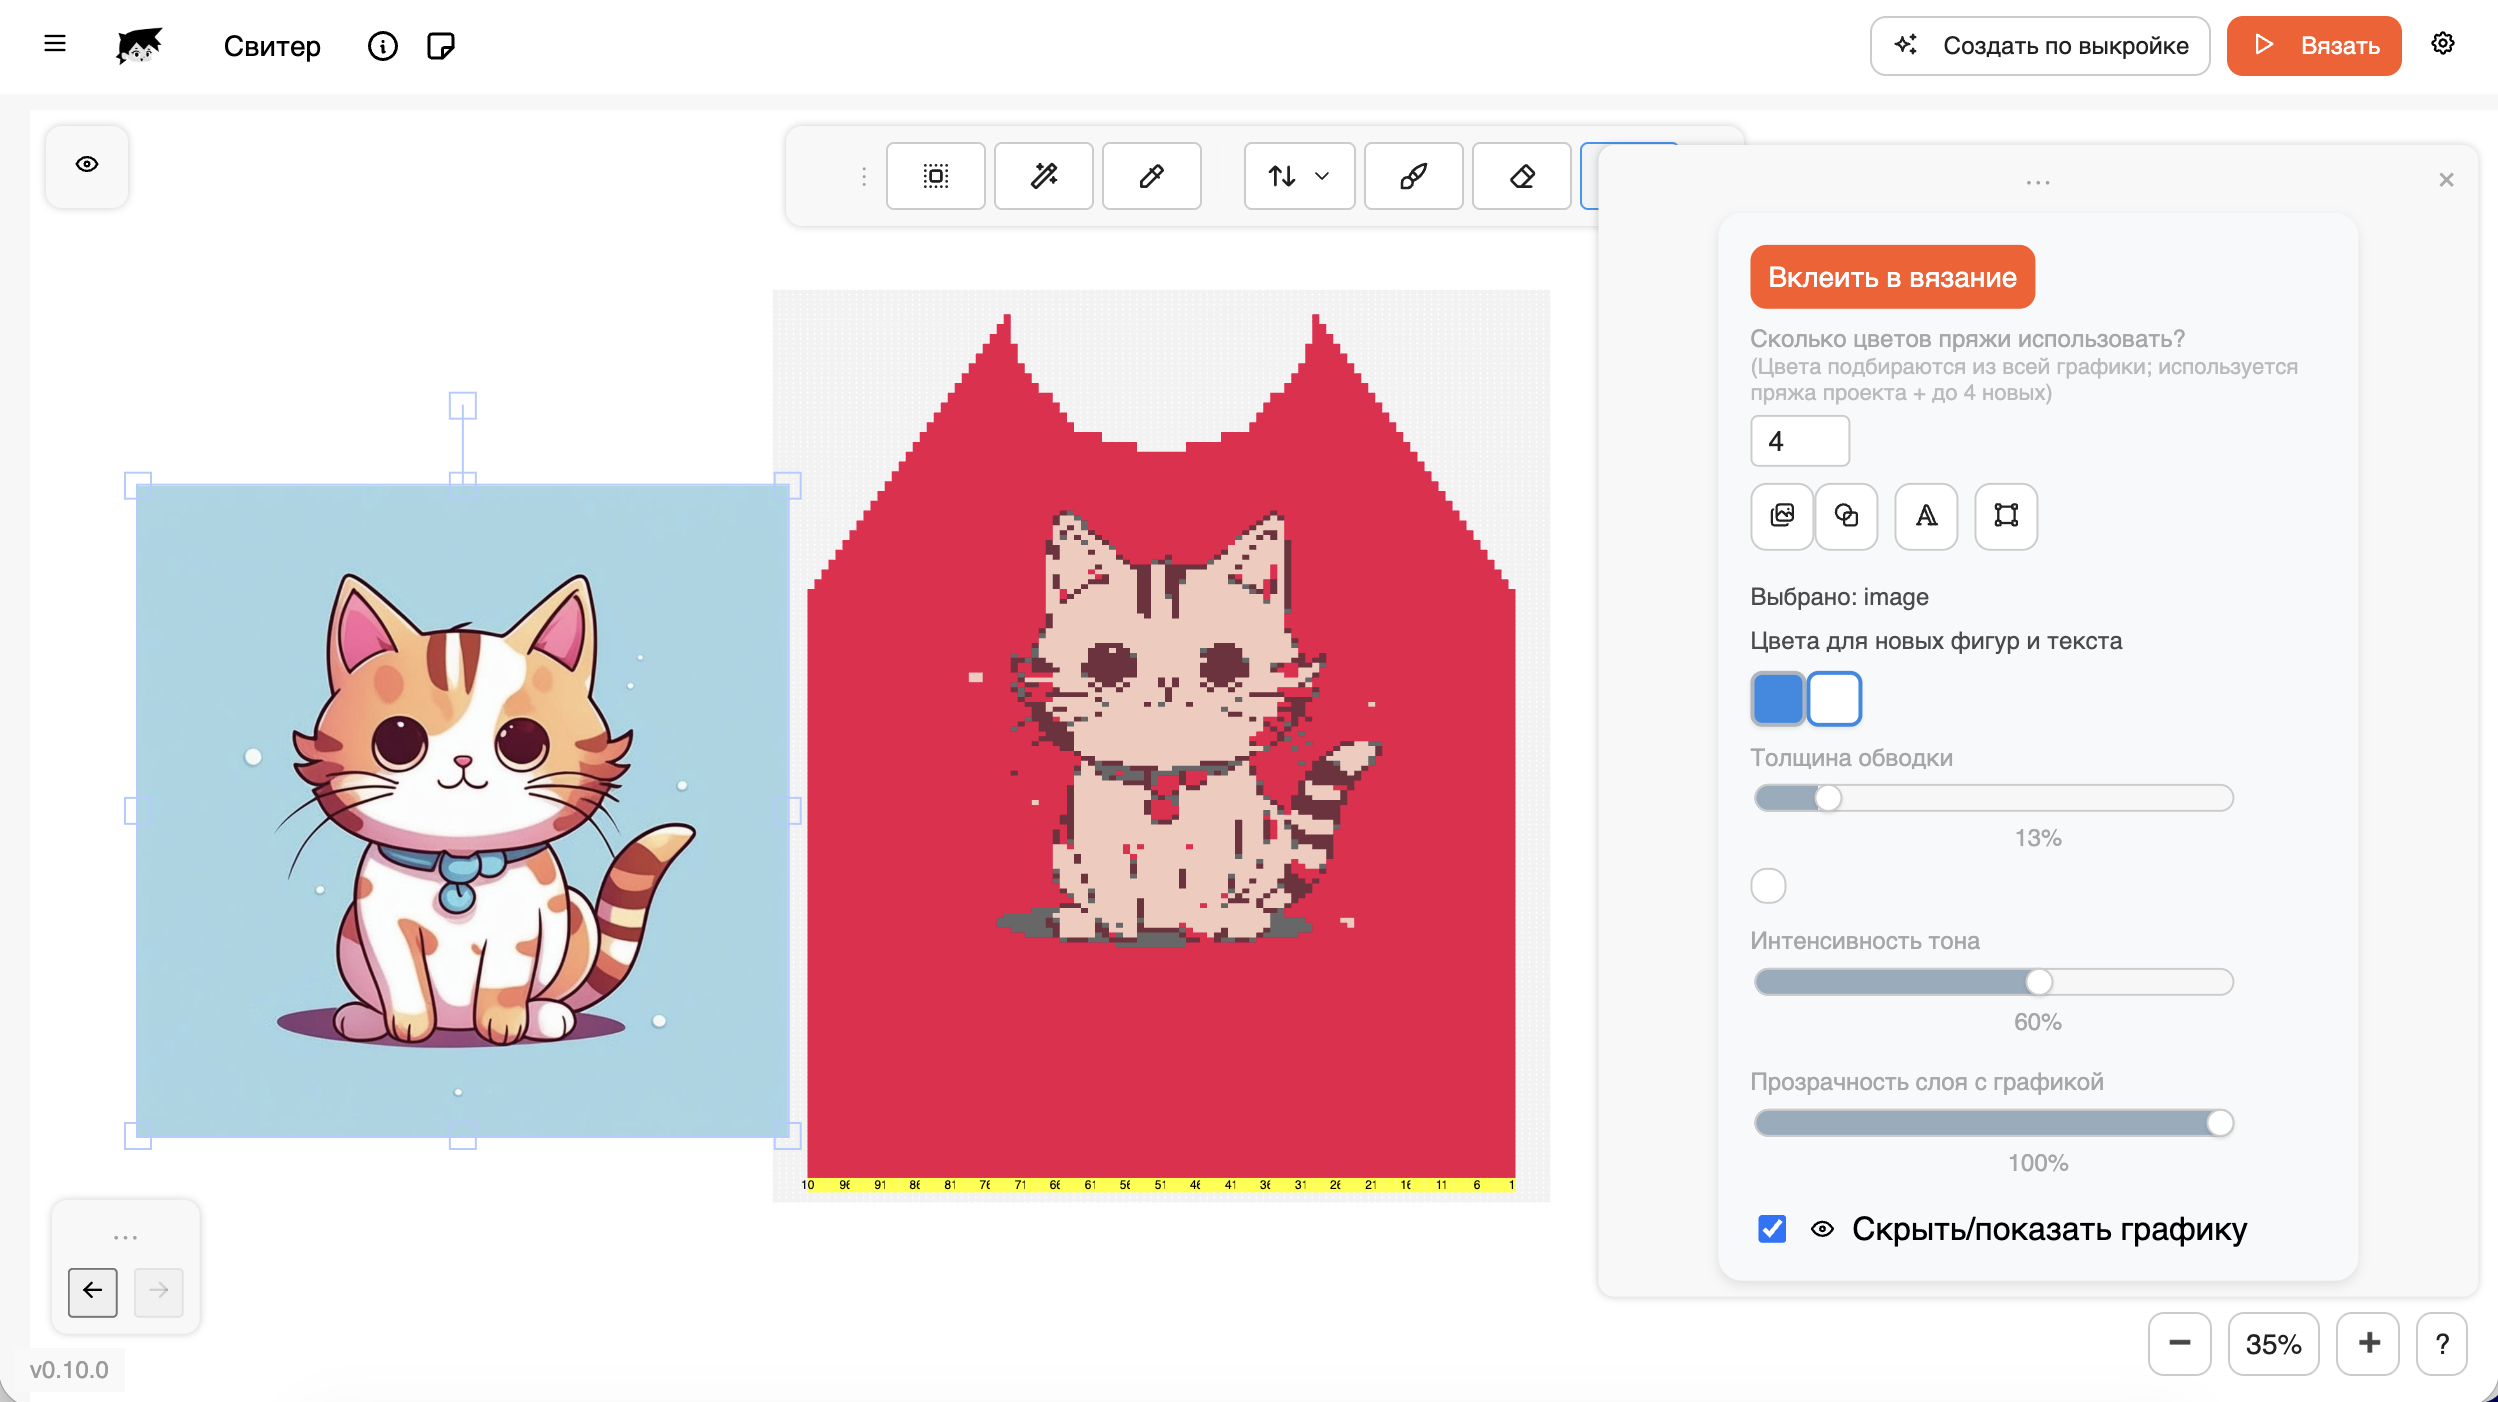Click the Вклеить в вязание button

[1892, 277]
